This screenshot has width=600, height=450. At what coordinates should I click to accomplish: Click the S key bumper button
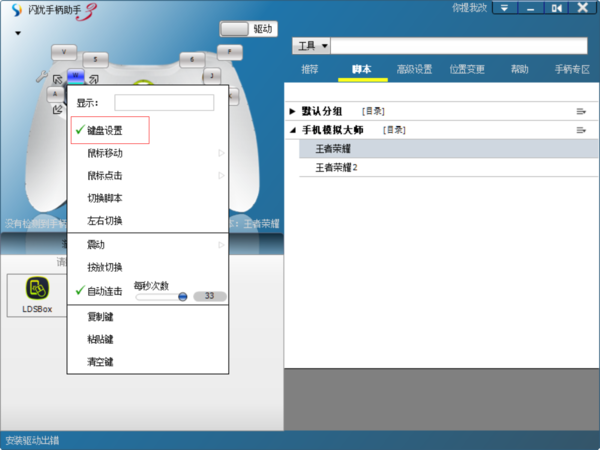tap(95, 60)
